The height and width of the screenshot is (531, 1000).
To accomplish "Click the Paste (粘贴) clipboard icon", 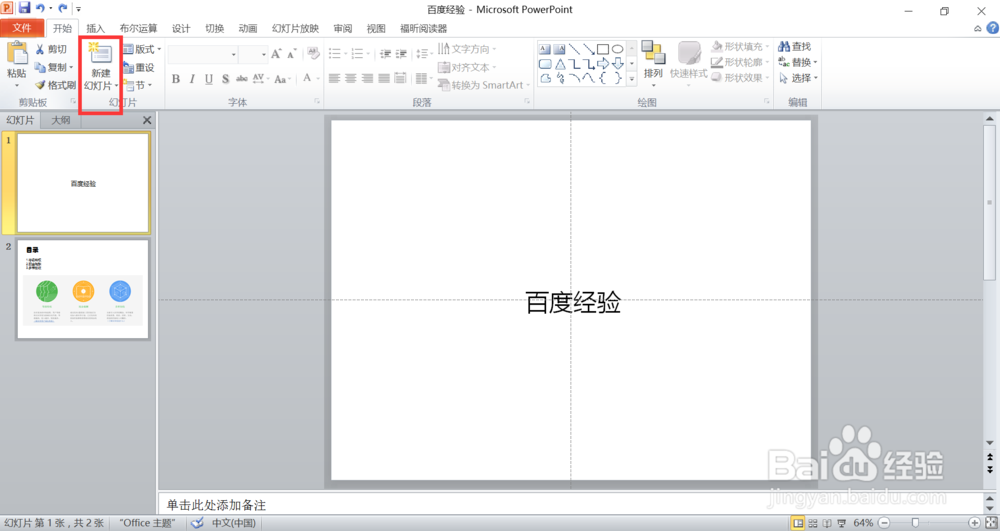I will coord(17,53).
